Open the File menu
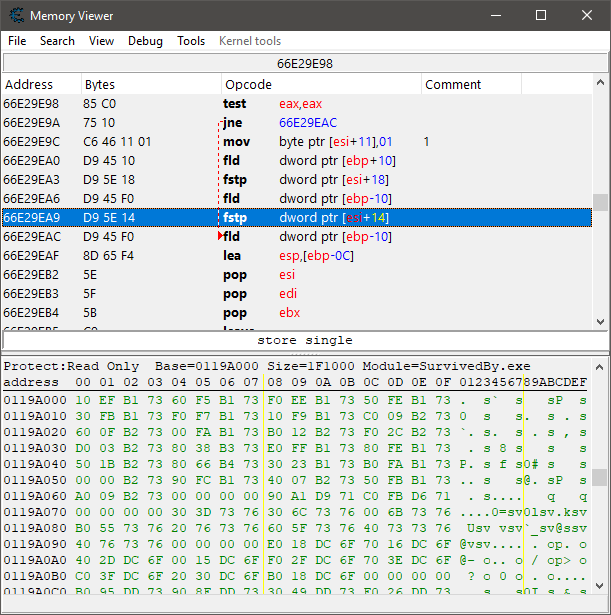Viewport: 611px width, 615px height. [17, 41]
